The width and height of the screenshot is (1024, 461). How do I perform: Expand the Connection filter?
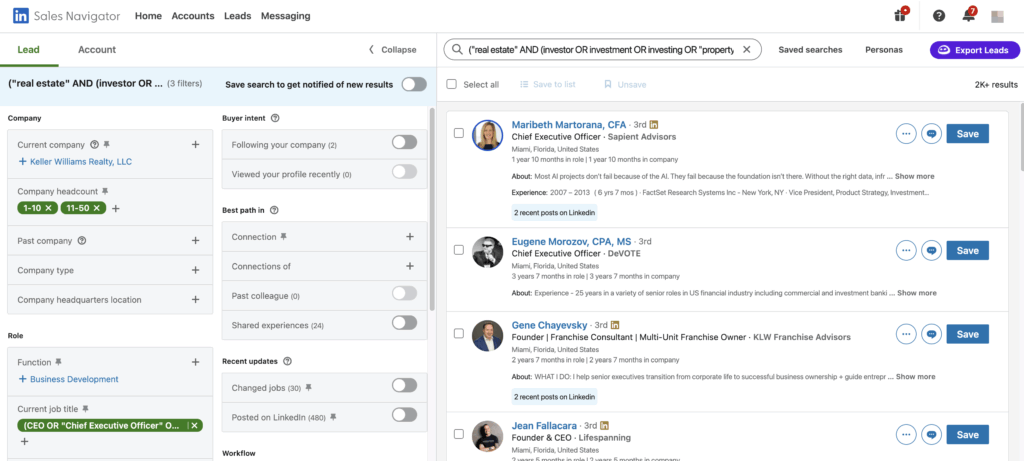coord(409,237)
